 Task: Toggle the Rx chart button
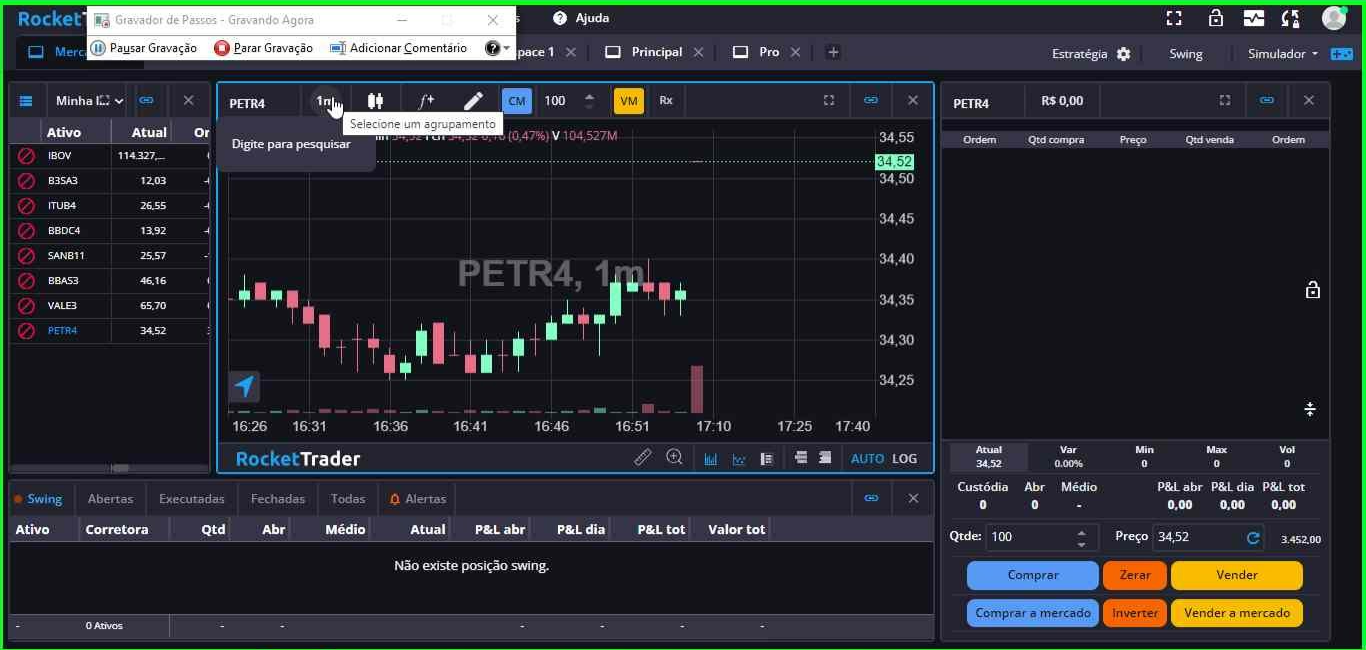pyautogui.click(x=666, y=101)
